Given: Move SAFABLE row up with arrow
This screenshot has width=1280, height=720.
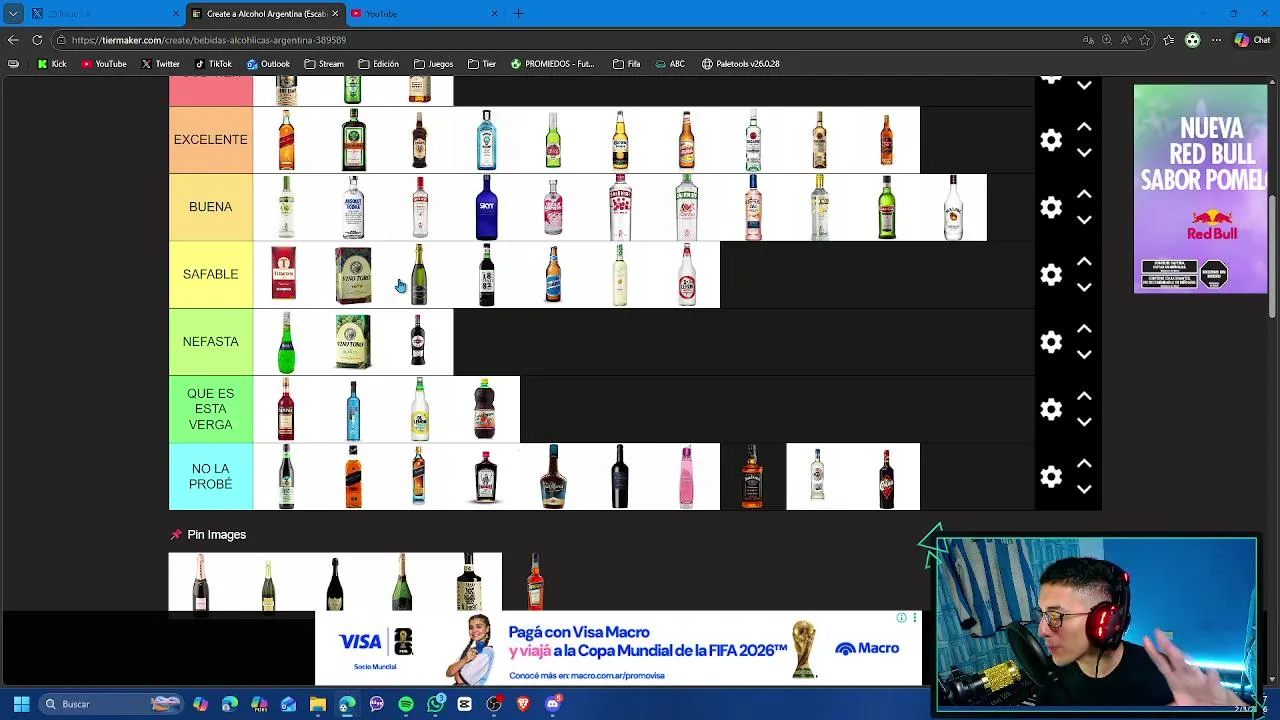Looking at the screenshot, I should click(x=1084, y=261).
